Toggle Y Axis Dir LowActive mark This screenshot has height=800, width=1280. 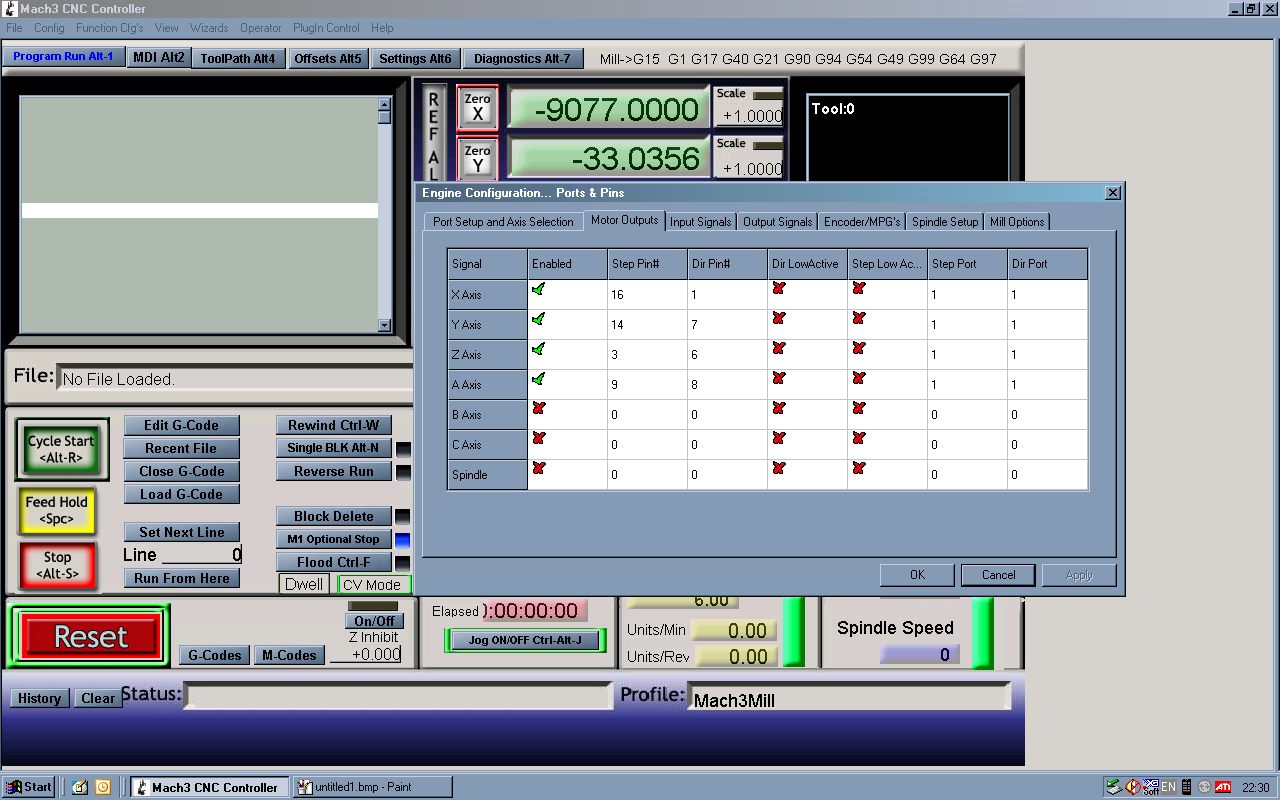coord(779,319)
